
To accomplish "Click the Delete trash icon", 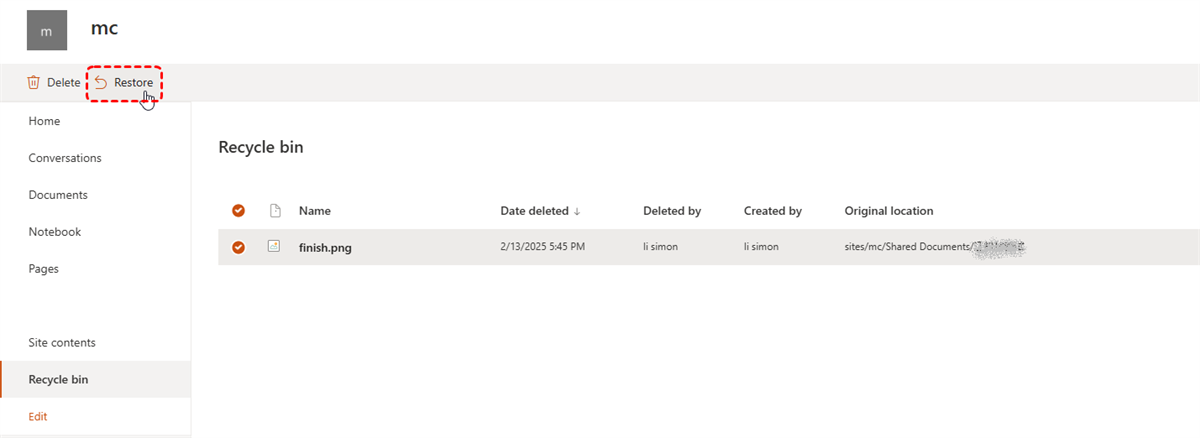I will [34, 83].
